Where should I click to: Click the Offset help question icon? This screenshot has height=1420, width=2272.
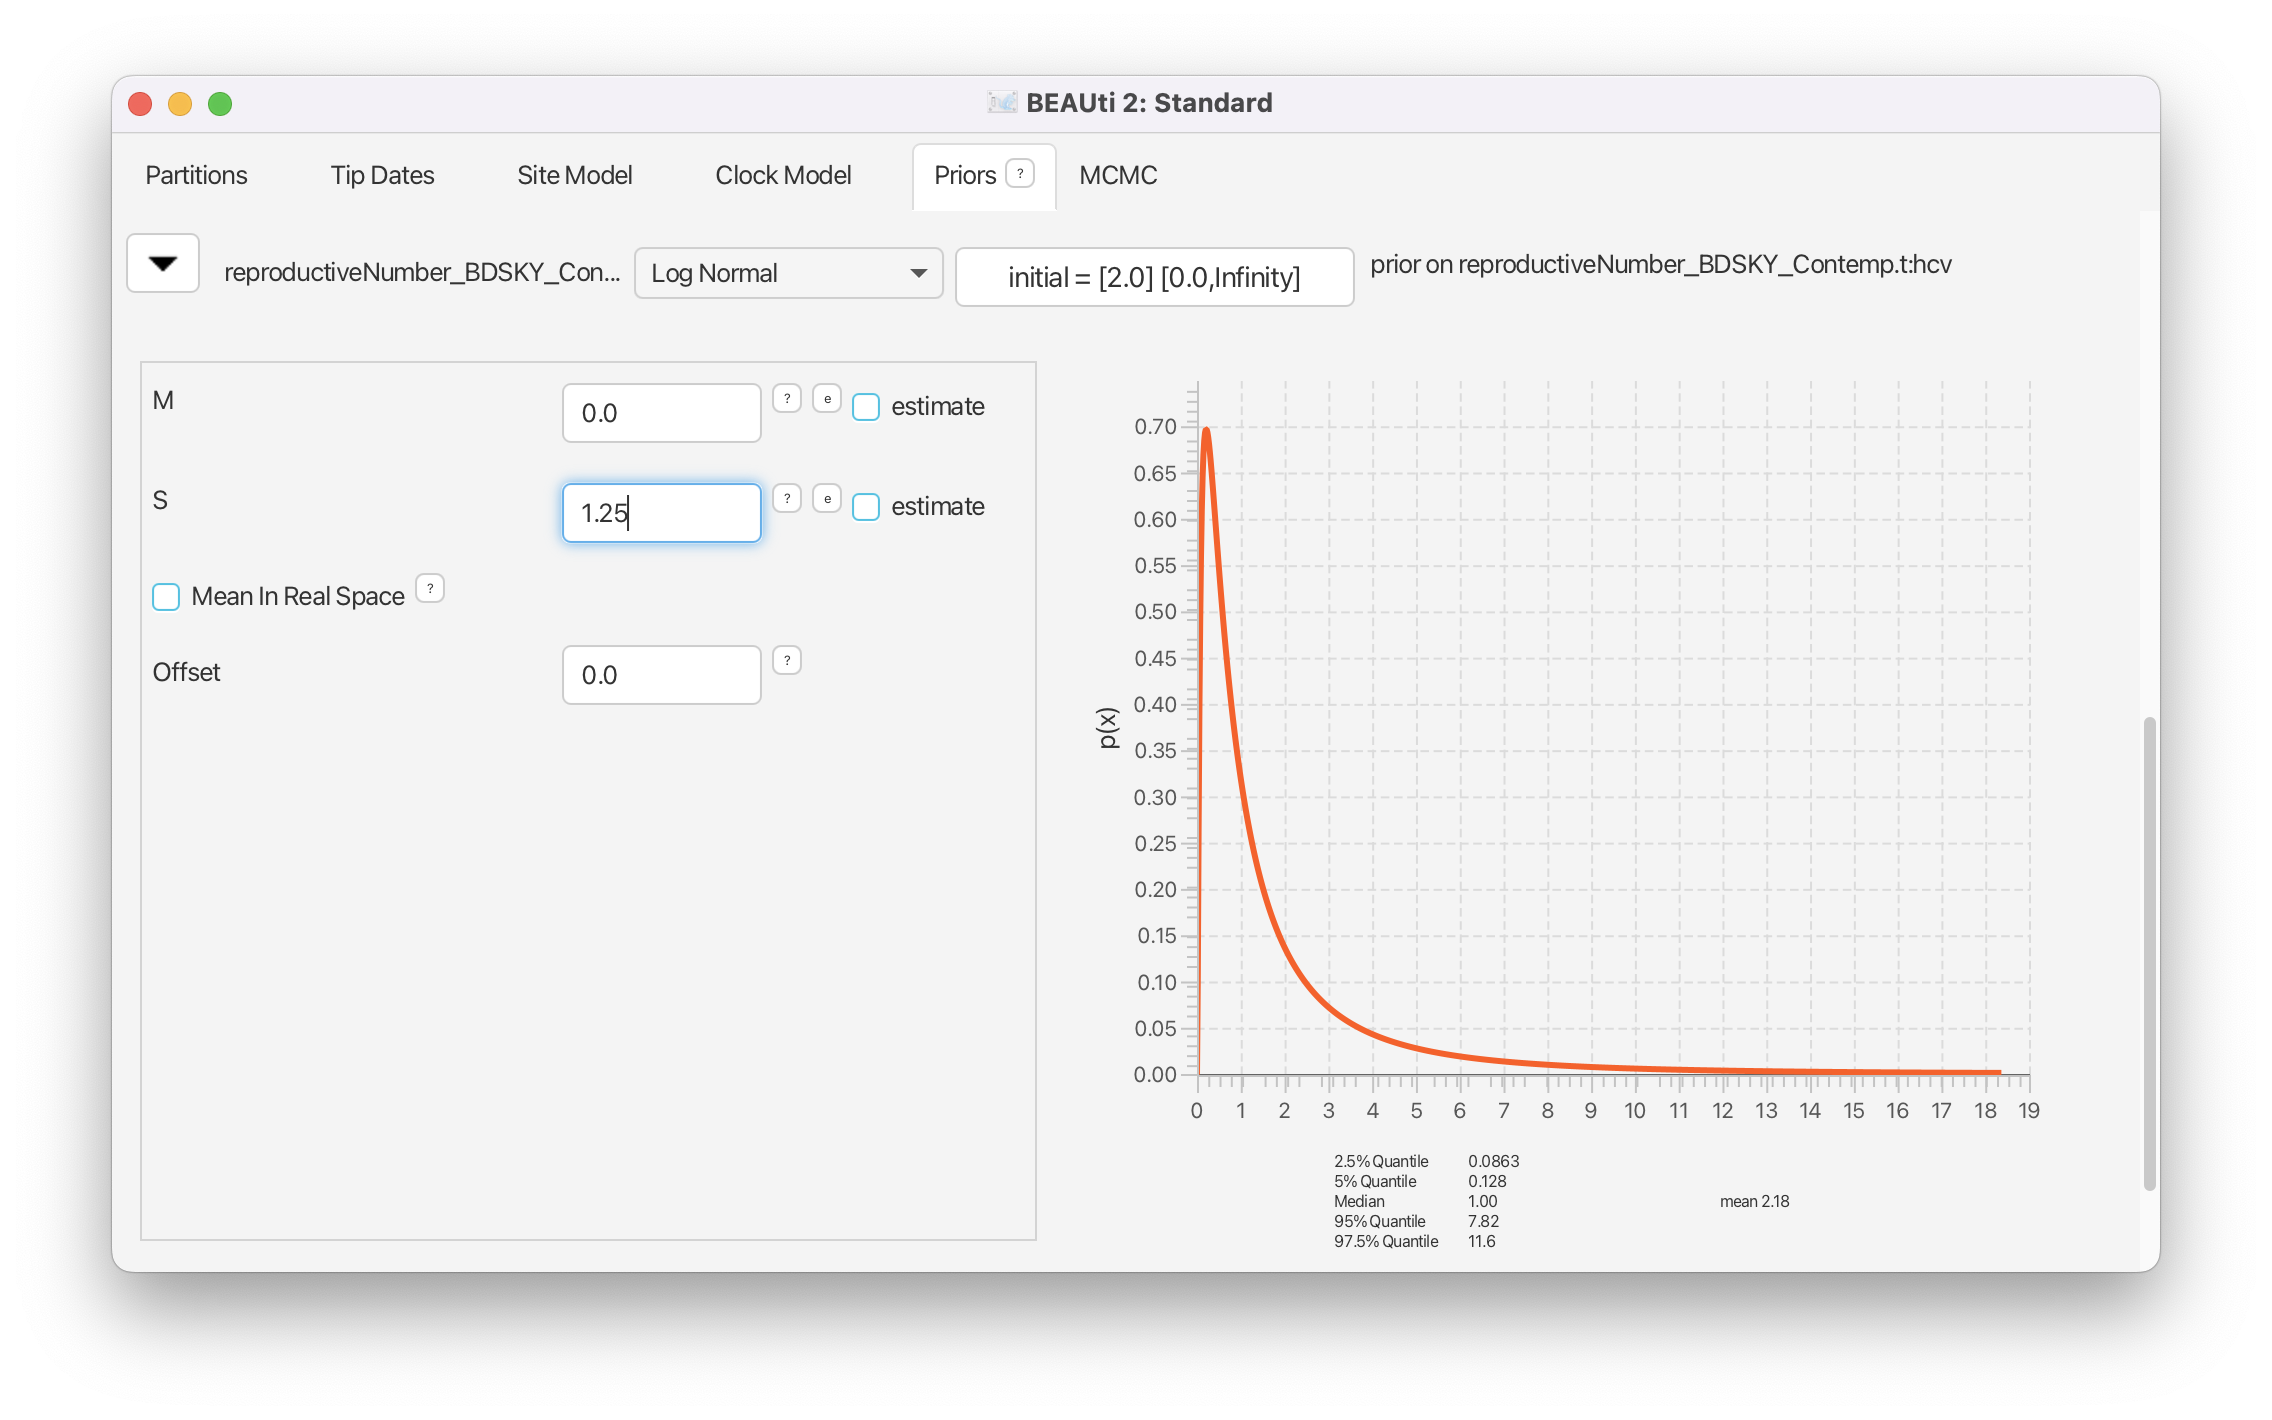[x=787, y=660]
